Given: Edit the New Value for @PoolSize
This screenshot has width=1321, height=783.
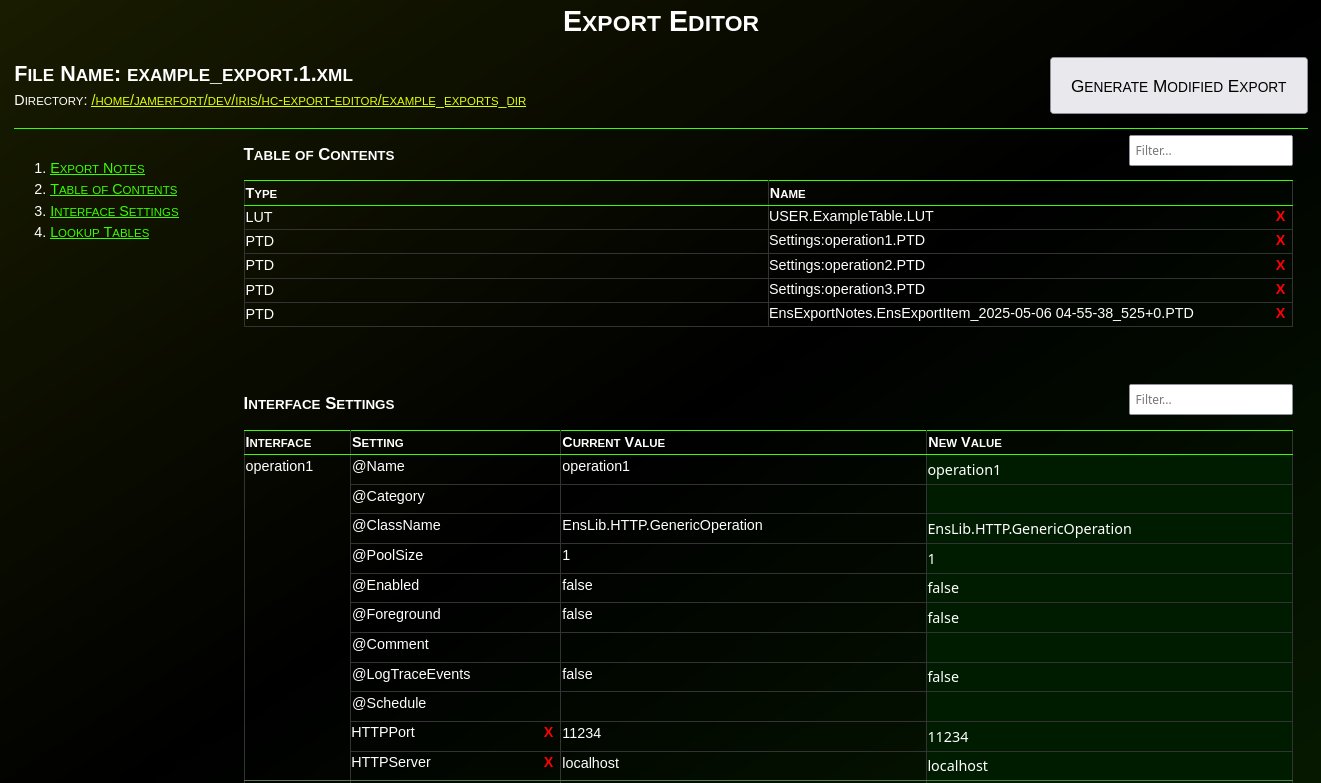Looking at the screenshot, I should coord(1109,558).
